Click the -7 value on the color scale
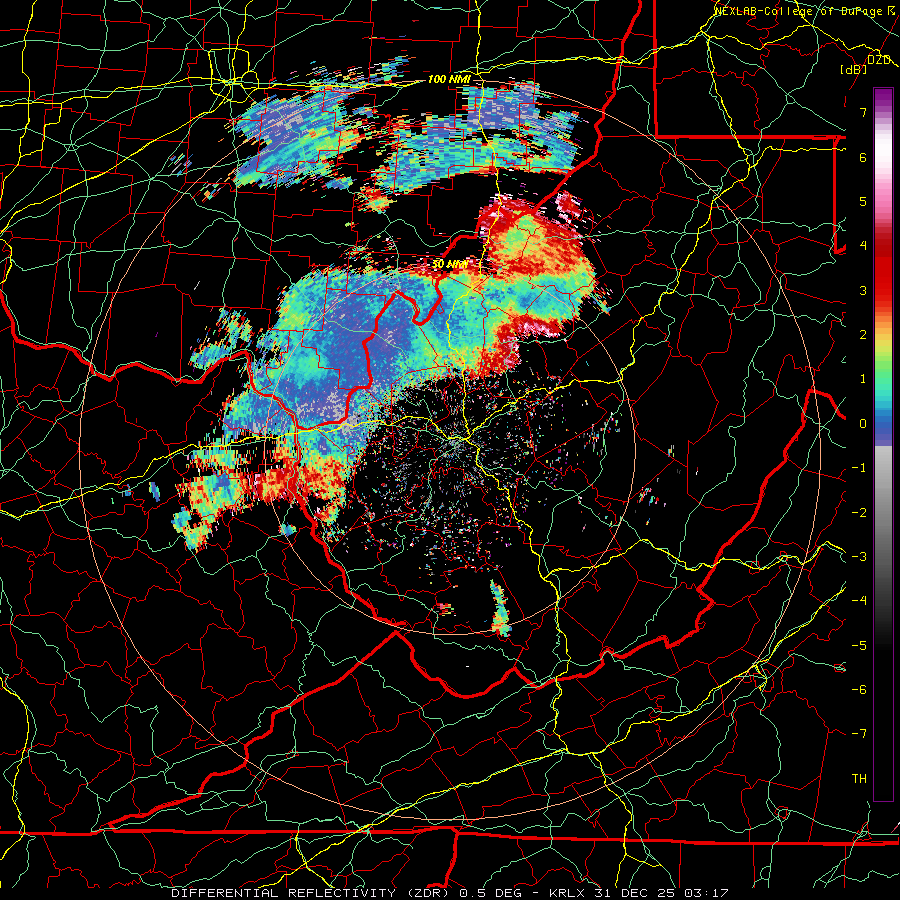900x900 pixels. pos(859,734)
